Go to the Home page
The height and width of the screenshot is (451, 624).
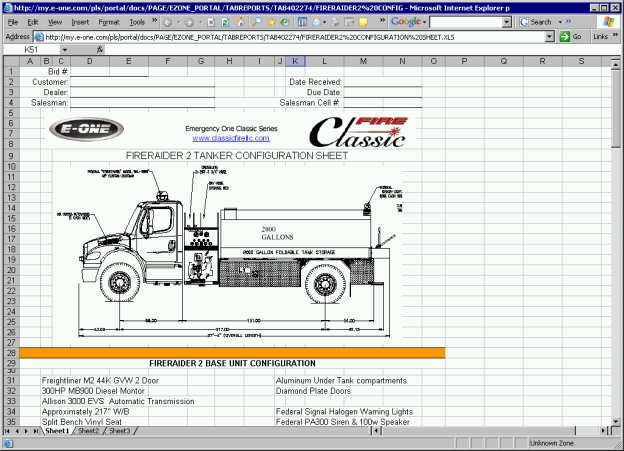click(240, 22)
